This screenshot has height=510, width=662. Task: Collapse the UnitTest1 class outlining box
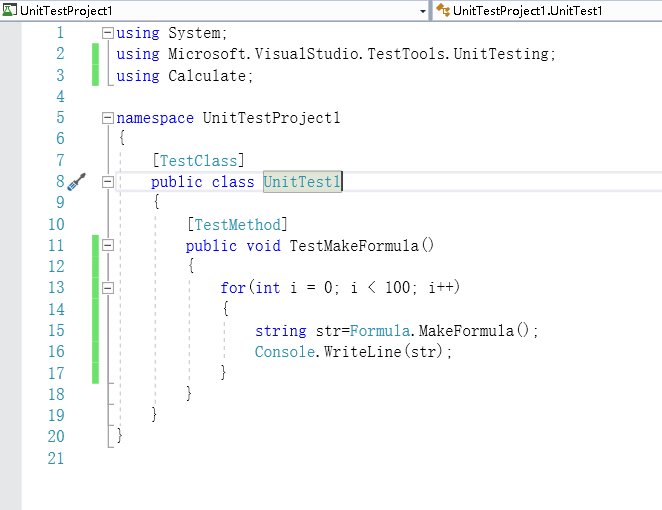click(108, 182)
